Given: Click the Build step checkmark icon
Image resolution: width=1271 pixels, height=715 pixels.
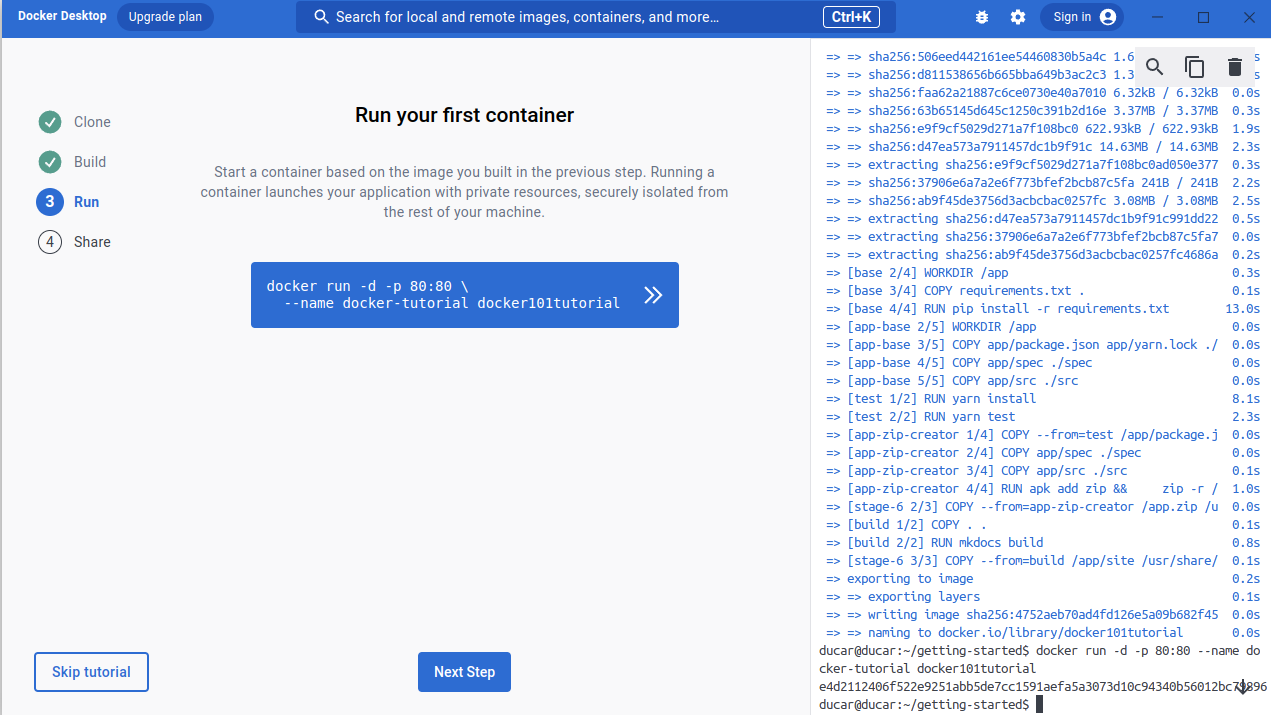Looking at the screenshot, I should 50,162.
